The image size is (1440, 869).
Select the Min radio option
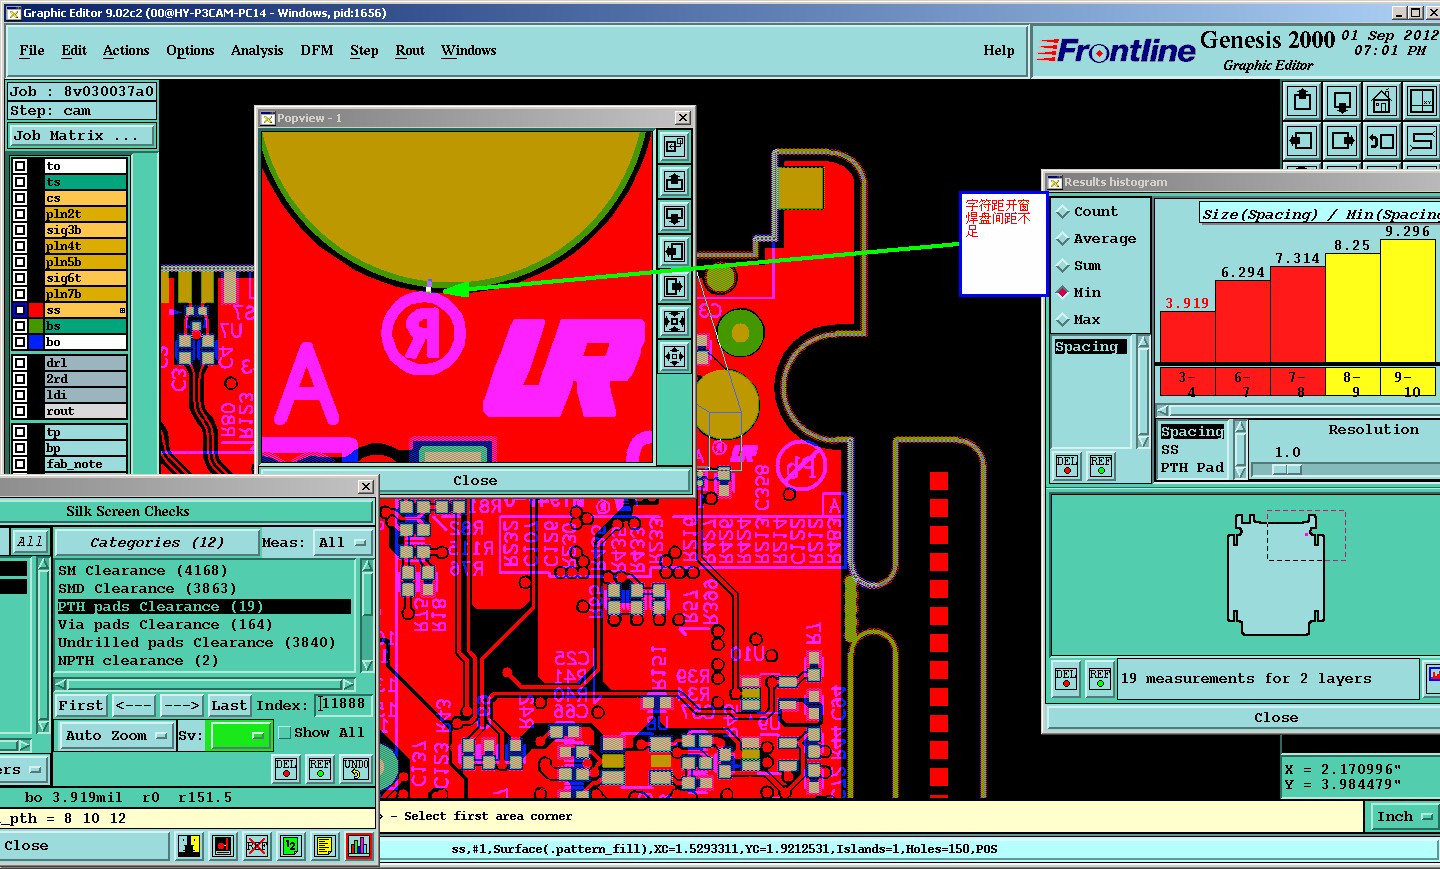tap(1063, 292)
